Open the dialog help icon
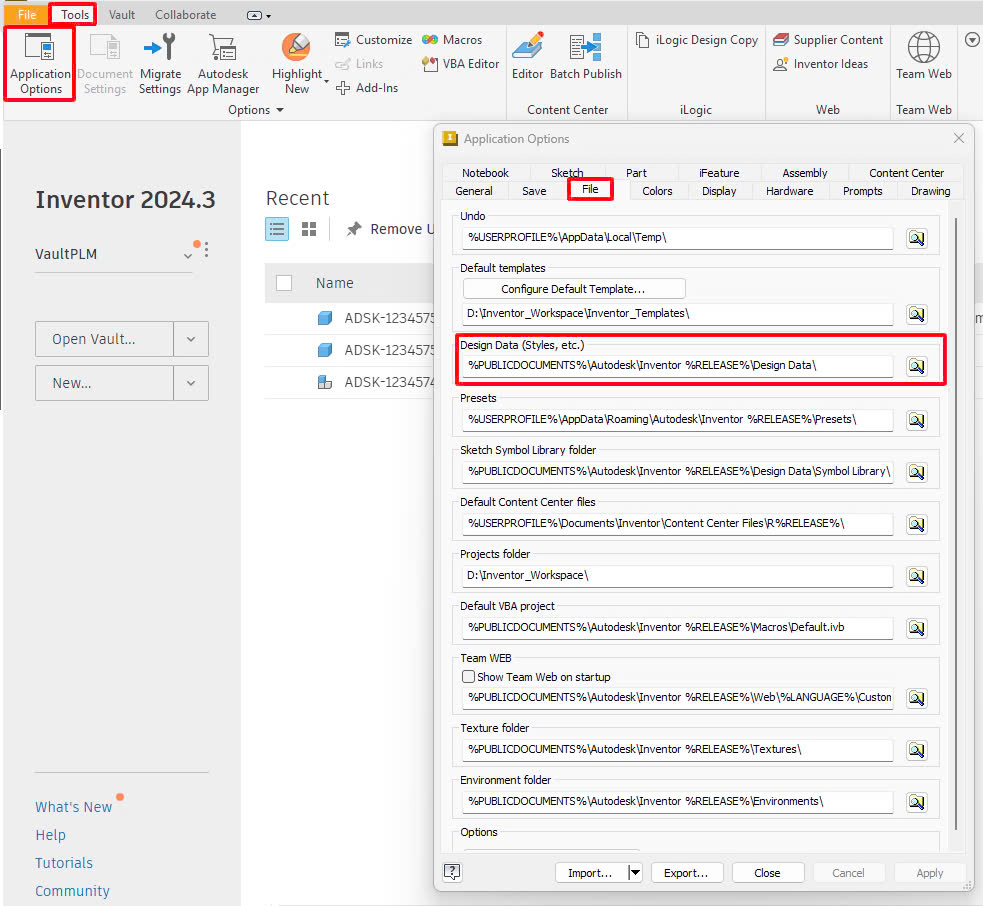This screenshot has height=906, width=983. (452, 872)
